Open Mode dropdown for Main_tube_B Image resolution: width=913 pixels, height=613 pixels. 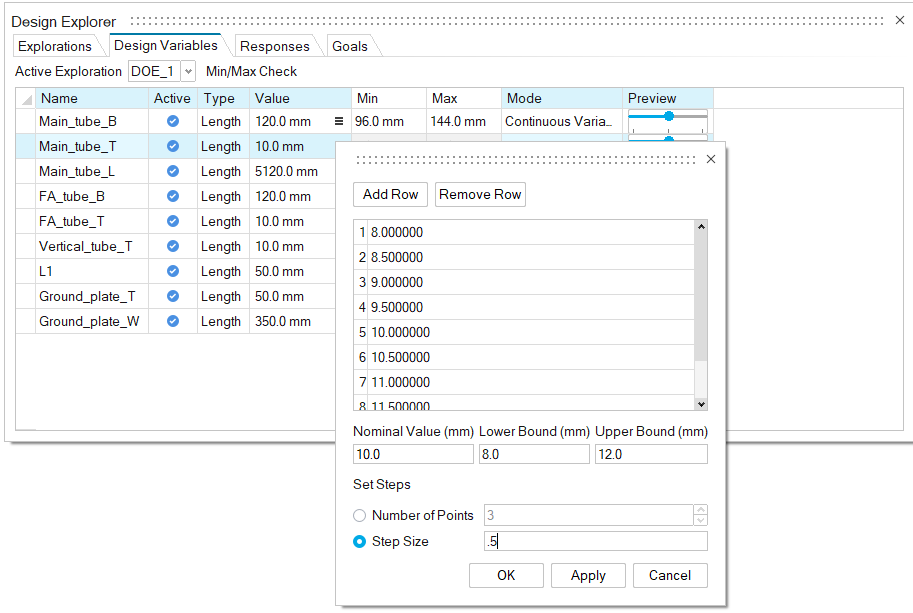[x=560, y=121]
